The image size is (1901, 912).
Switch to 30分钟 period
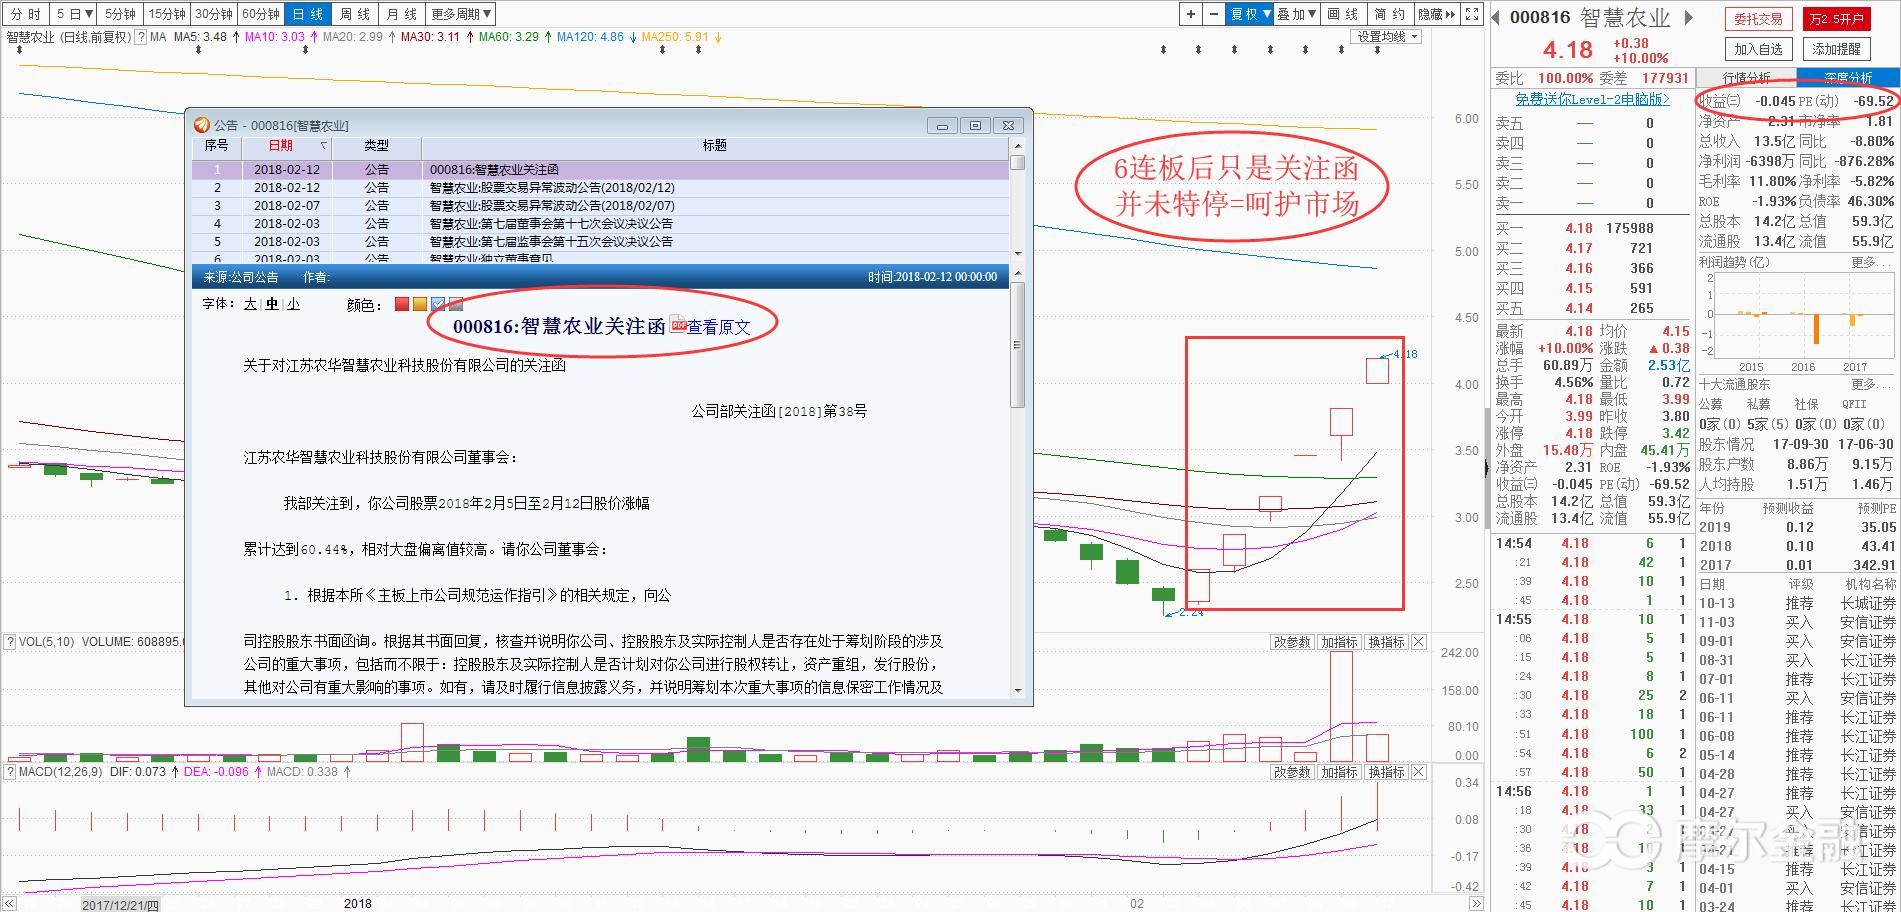pyautogui.click(x=214, y=14)
